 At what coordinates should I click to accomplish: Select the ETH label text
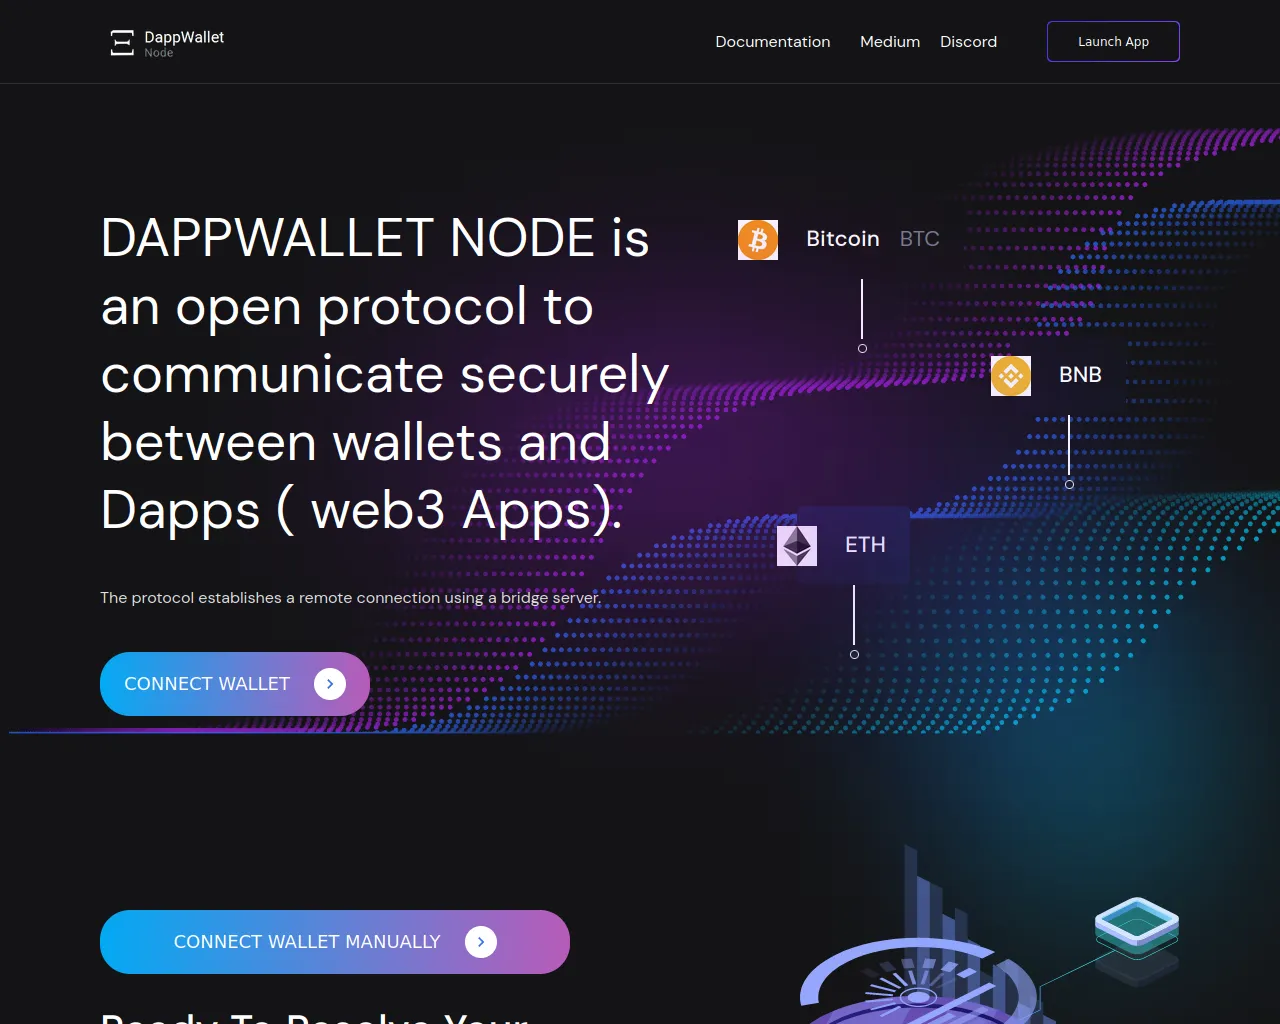(x=865, y=545)
